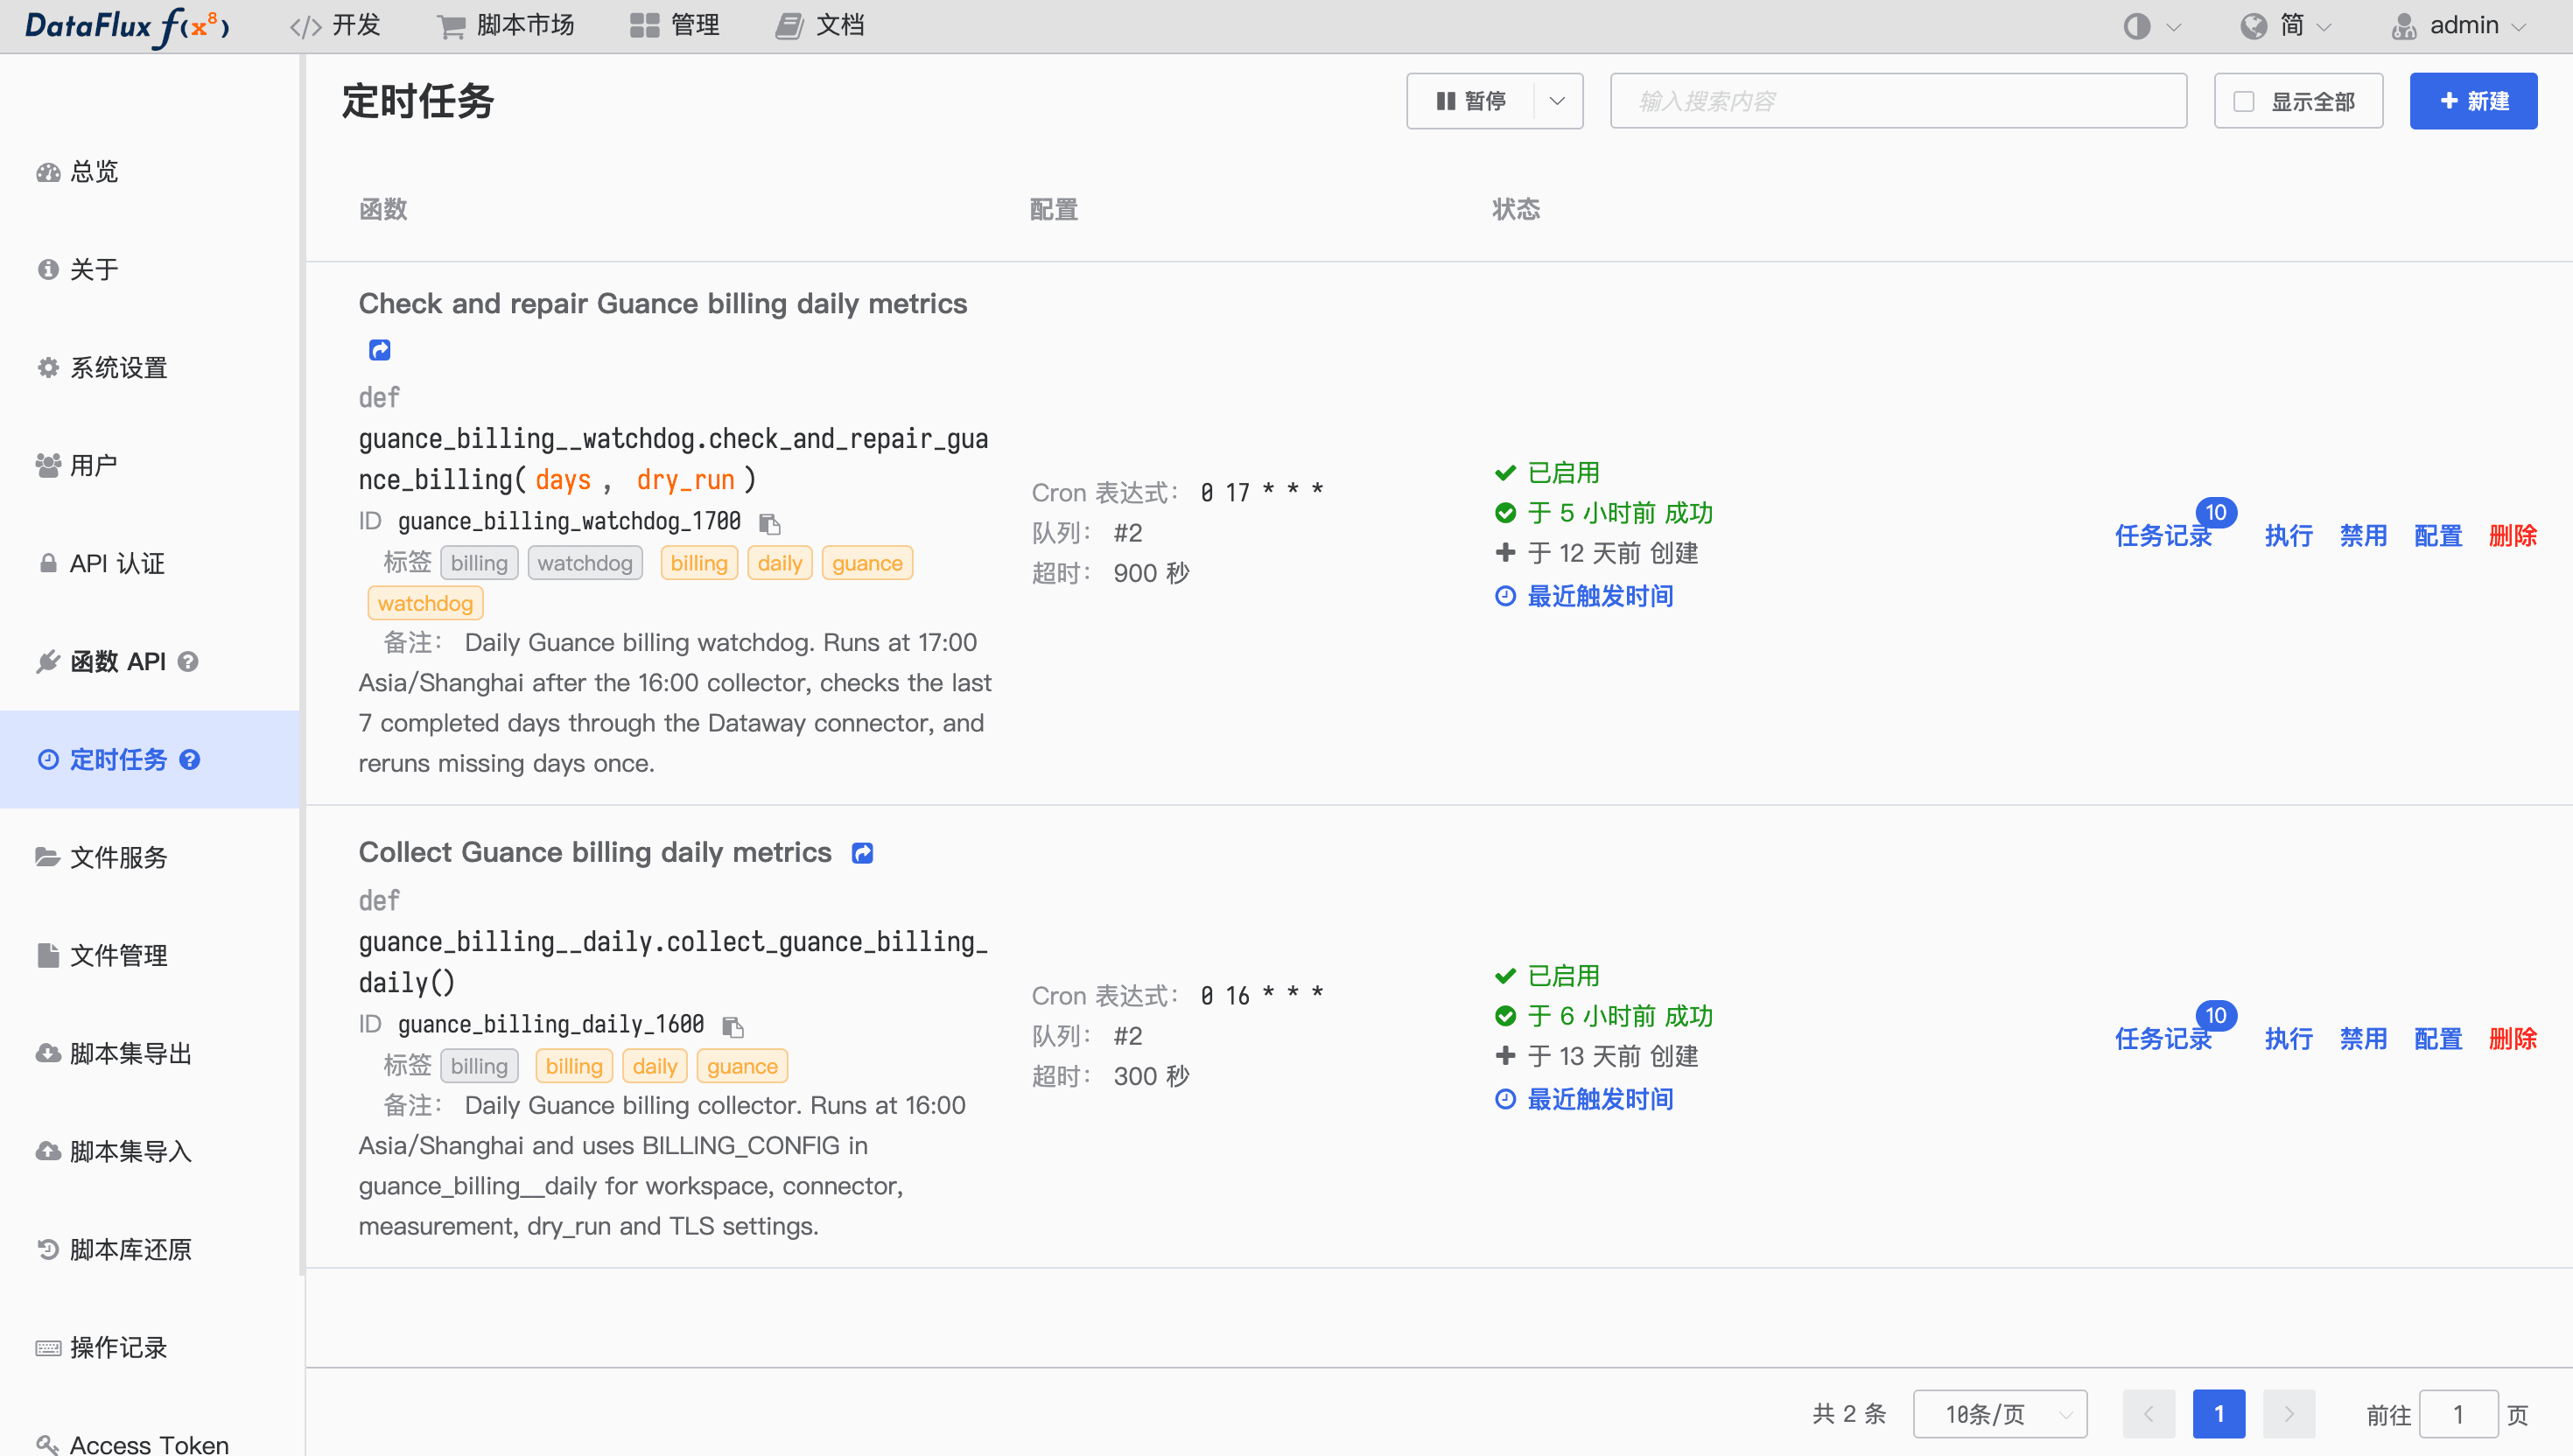
Task: Select 文件服务 in the sidebar
Action: [x=150, y=858]
